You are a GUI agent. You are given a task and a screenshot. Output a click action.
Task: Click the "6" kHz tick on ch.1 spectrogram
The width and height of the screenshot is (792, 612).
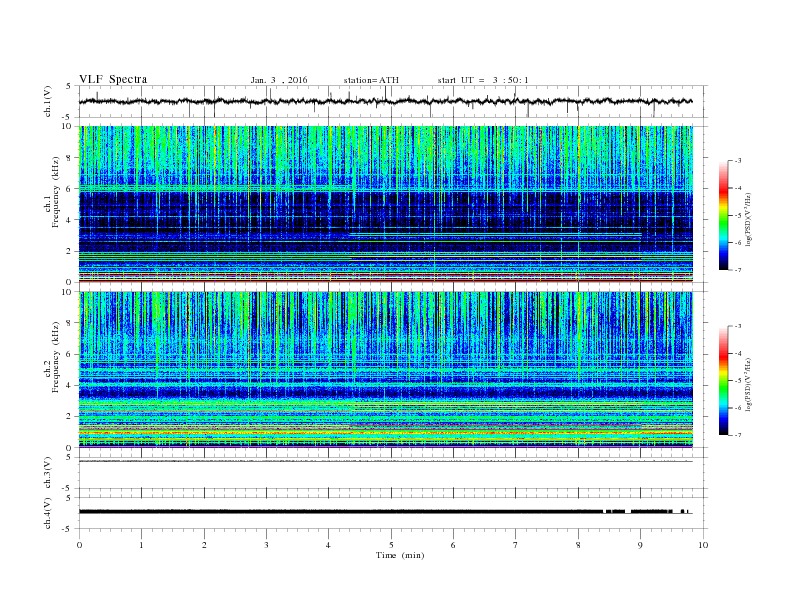(x=69, y=189)
